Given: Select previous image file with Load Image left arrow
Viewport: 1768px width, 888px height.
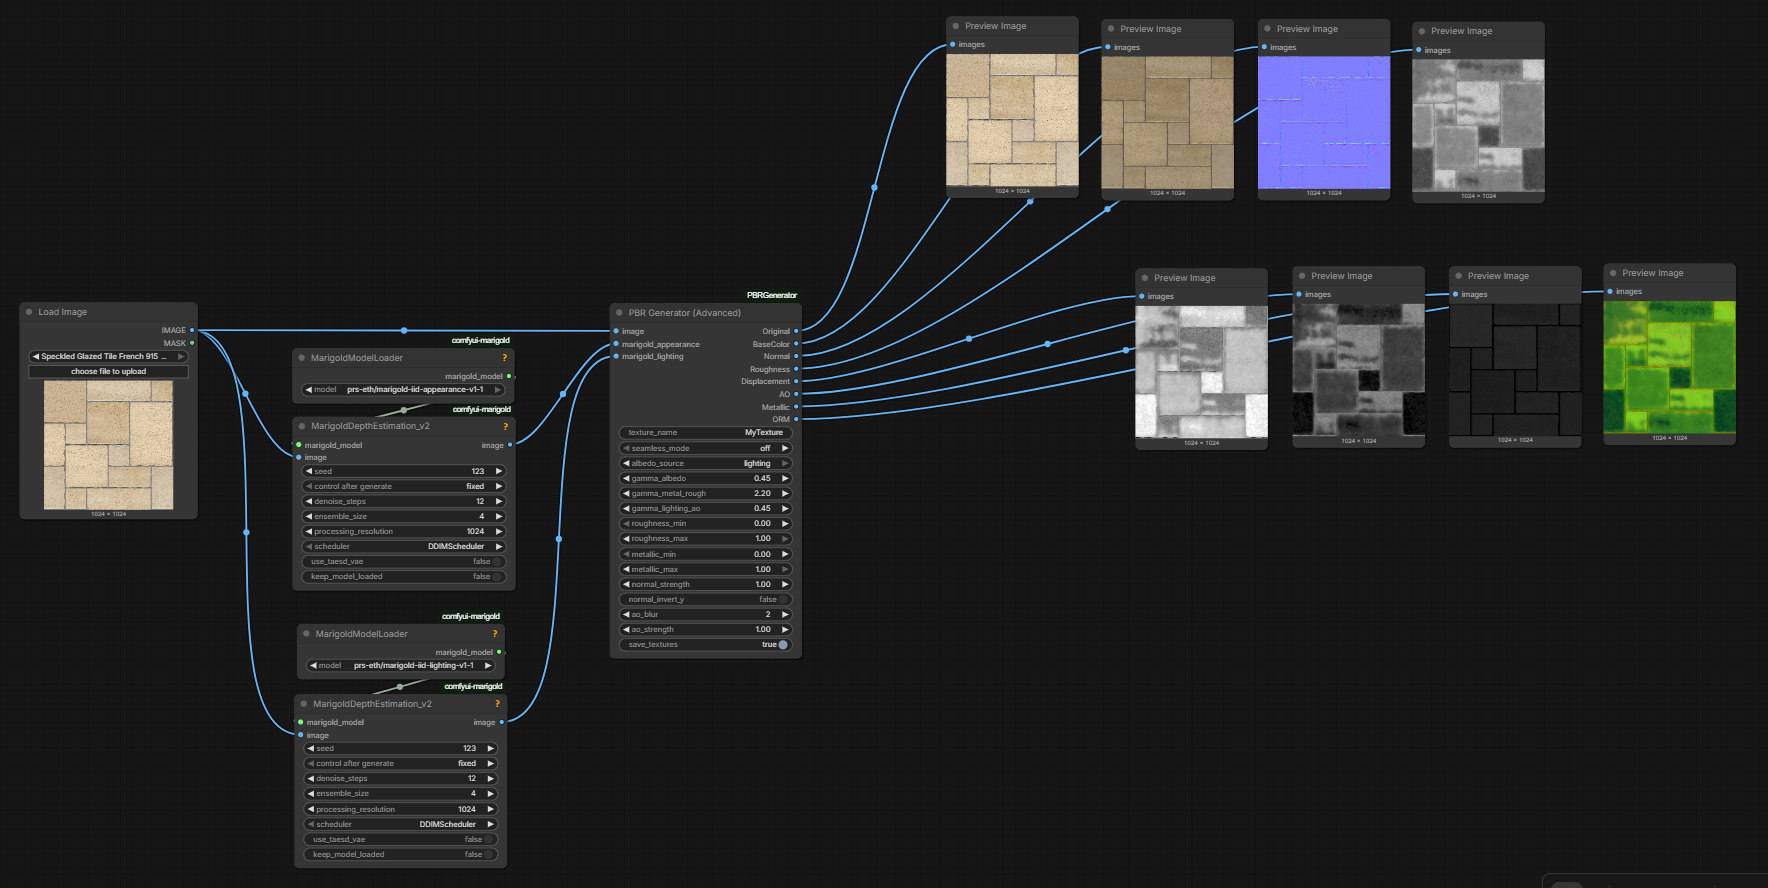Looking at the screenshot, I should point(36,356).
